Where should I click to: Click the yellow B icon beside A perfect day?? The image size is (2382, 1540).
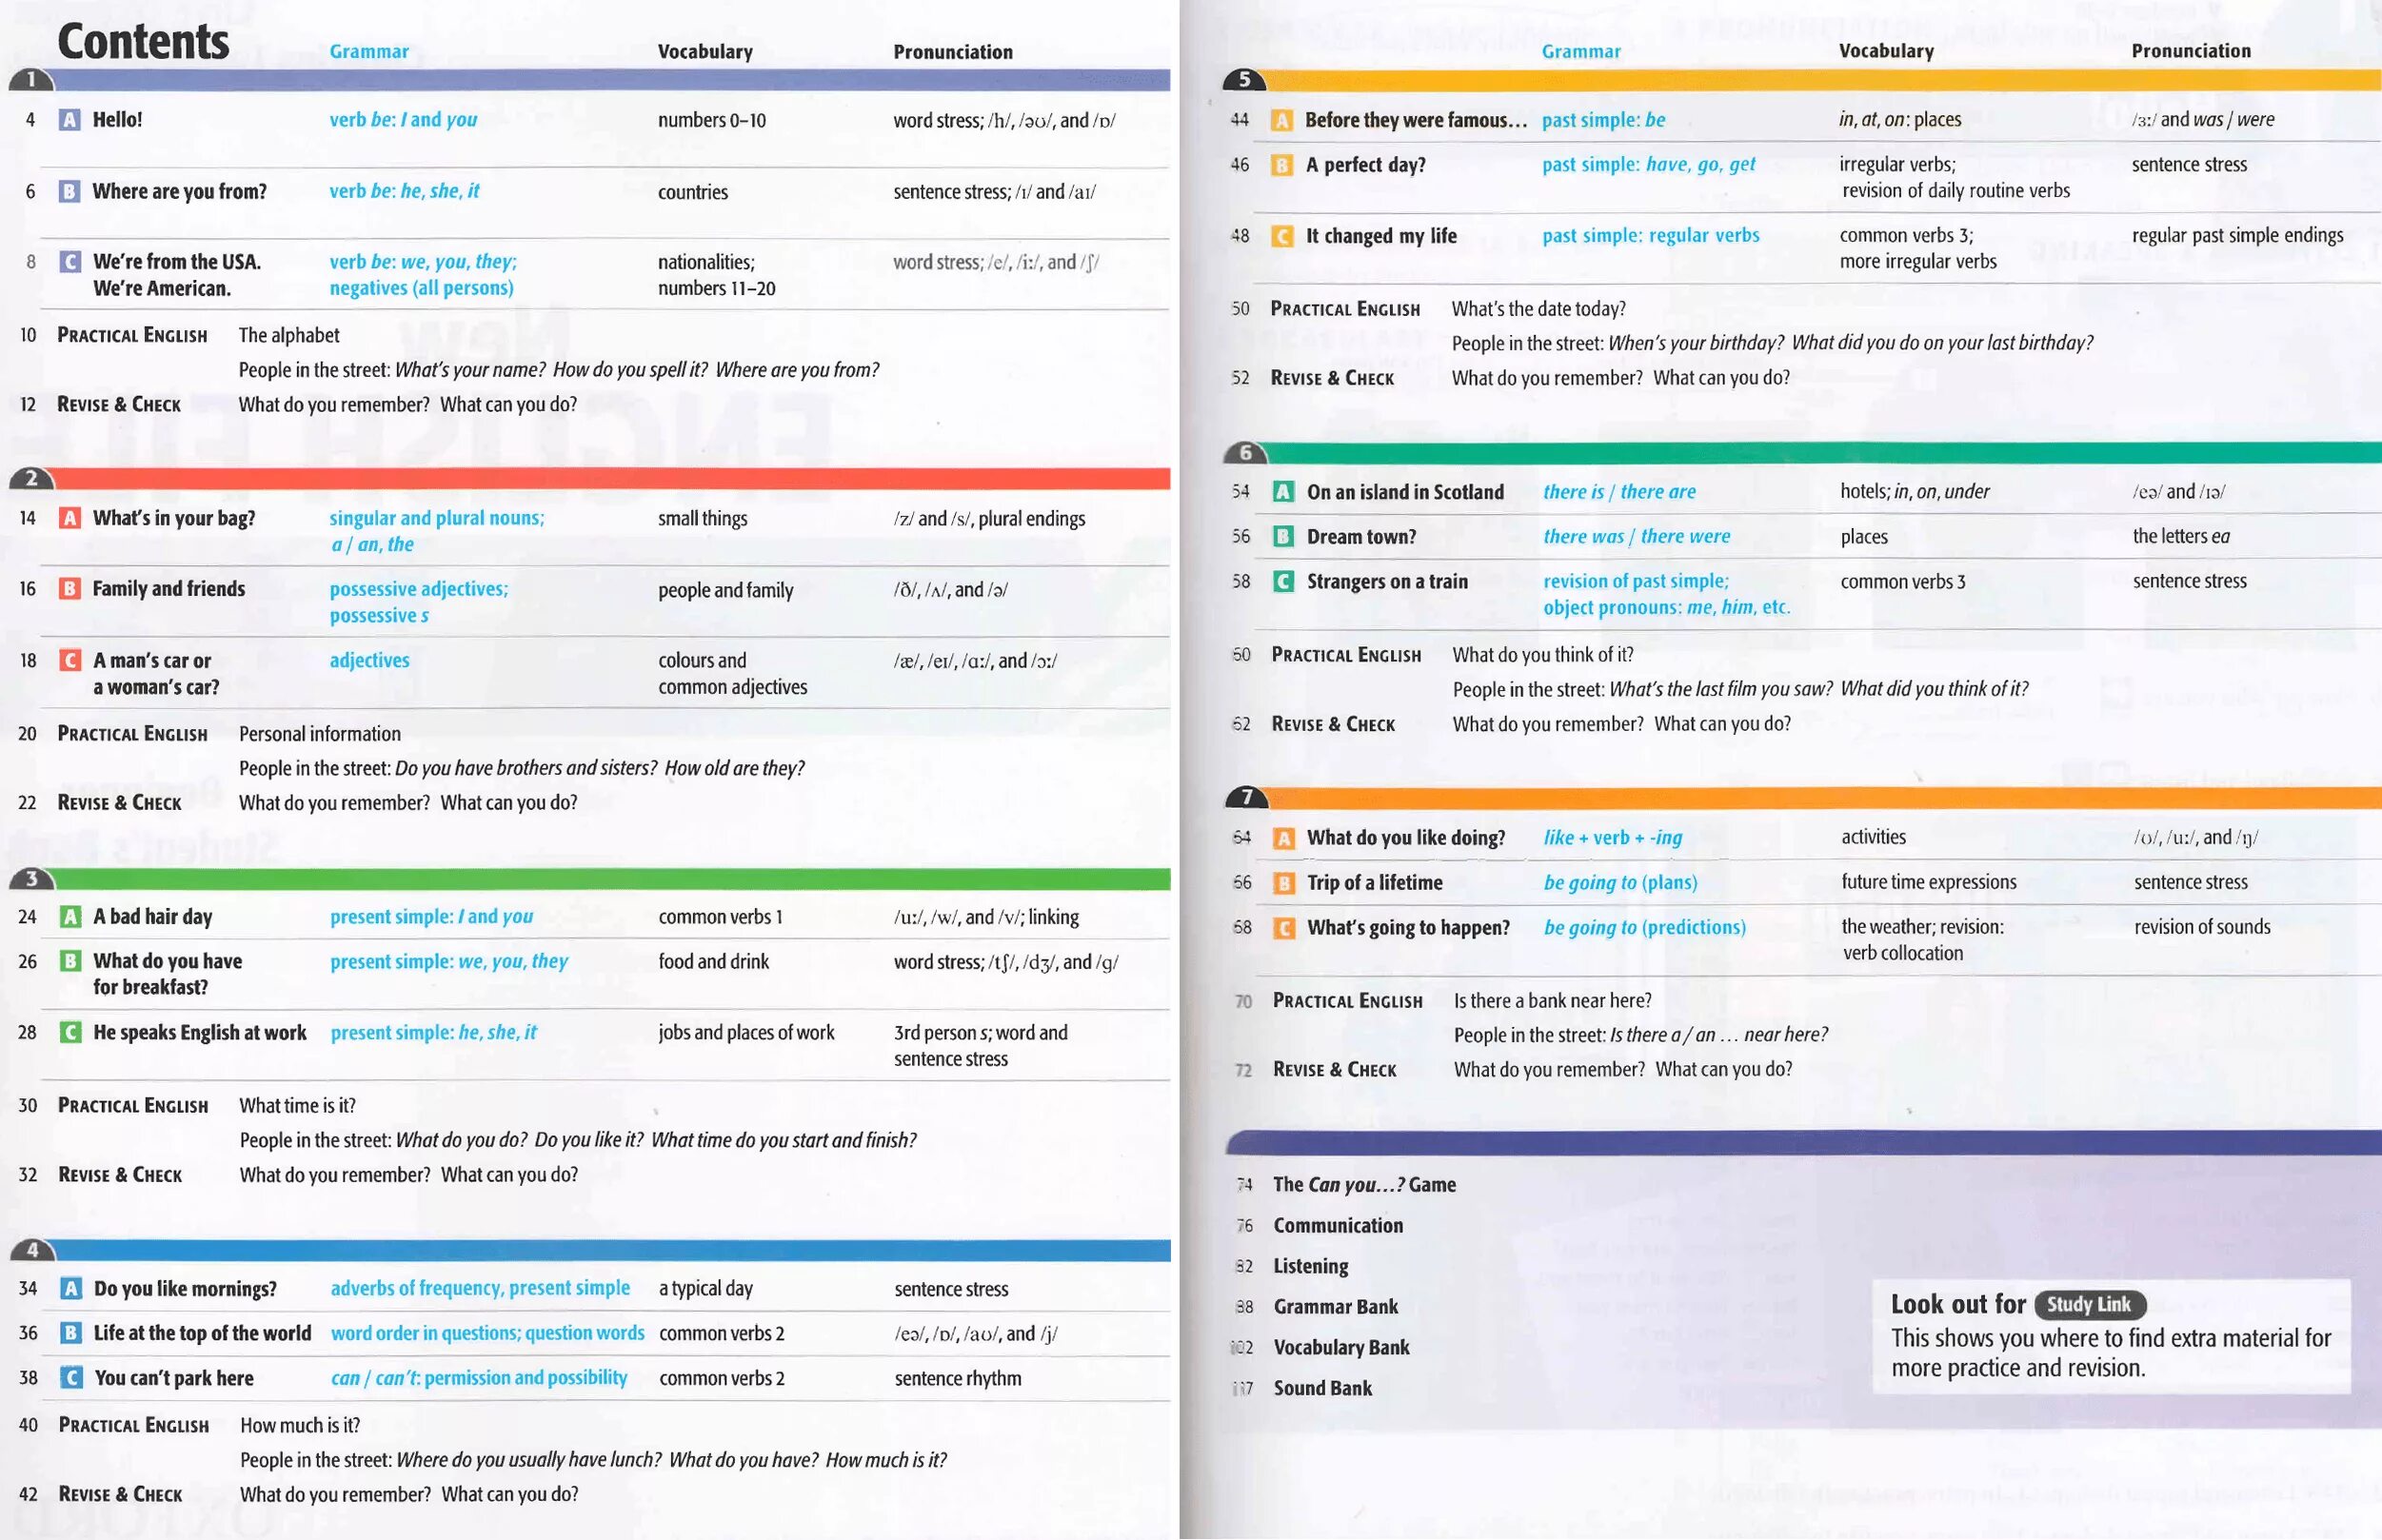pos(1281,165)
